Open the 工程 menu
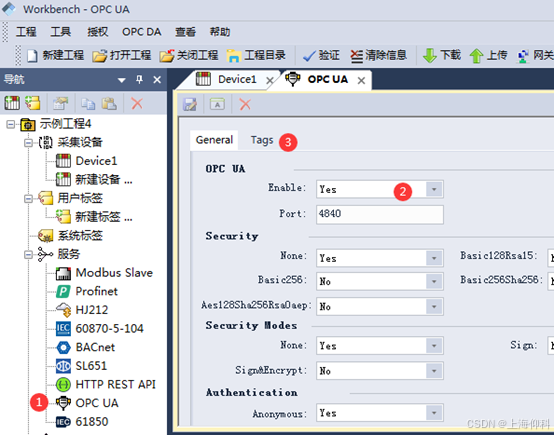The width and height of the screenshot is (554, 435). 26,32
